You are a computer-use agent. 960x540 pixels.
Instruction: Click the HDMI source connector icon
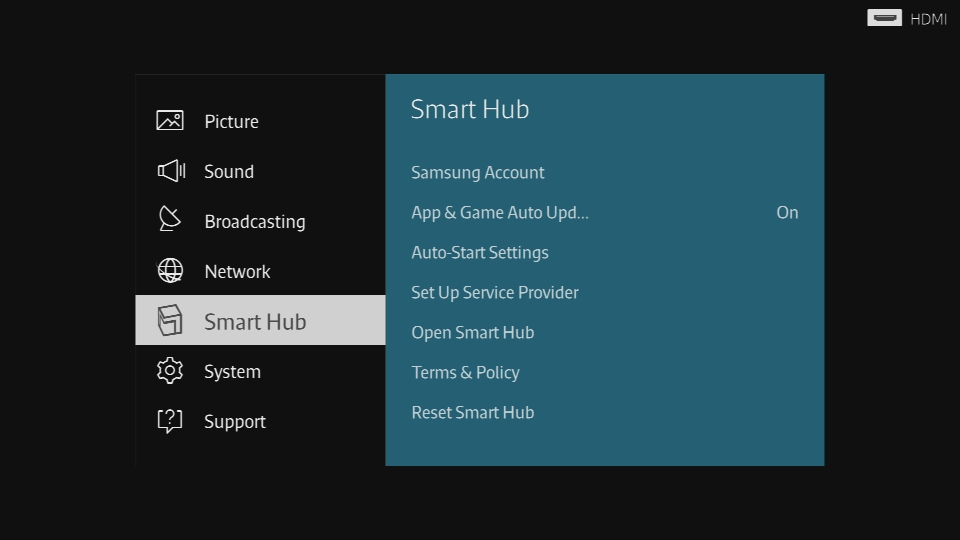(x=885, y=18)
